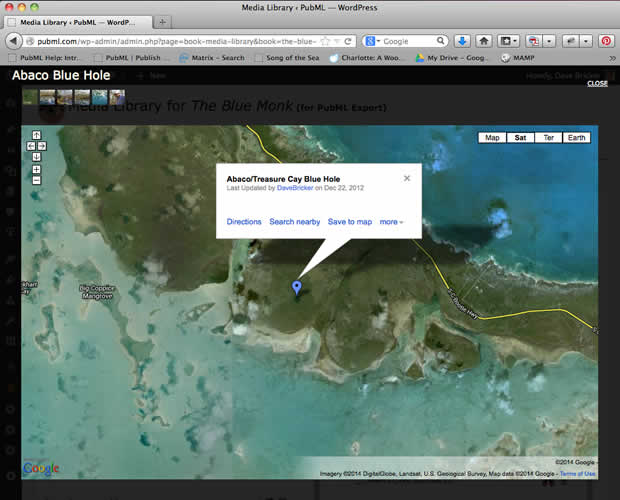Pan the map down with the arrow button
620x500 pixels.
coord(37,157)
